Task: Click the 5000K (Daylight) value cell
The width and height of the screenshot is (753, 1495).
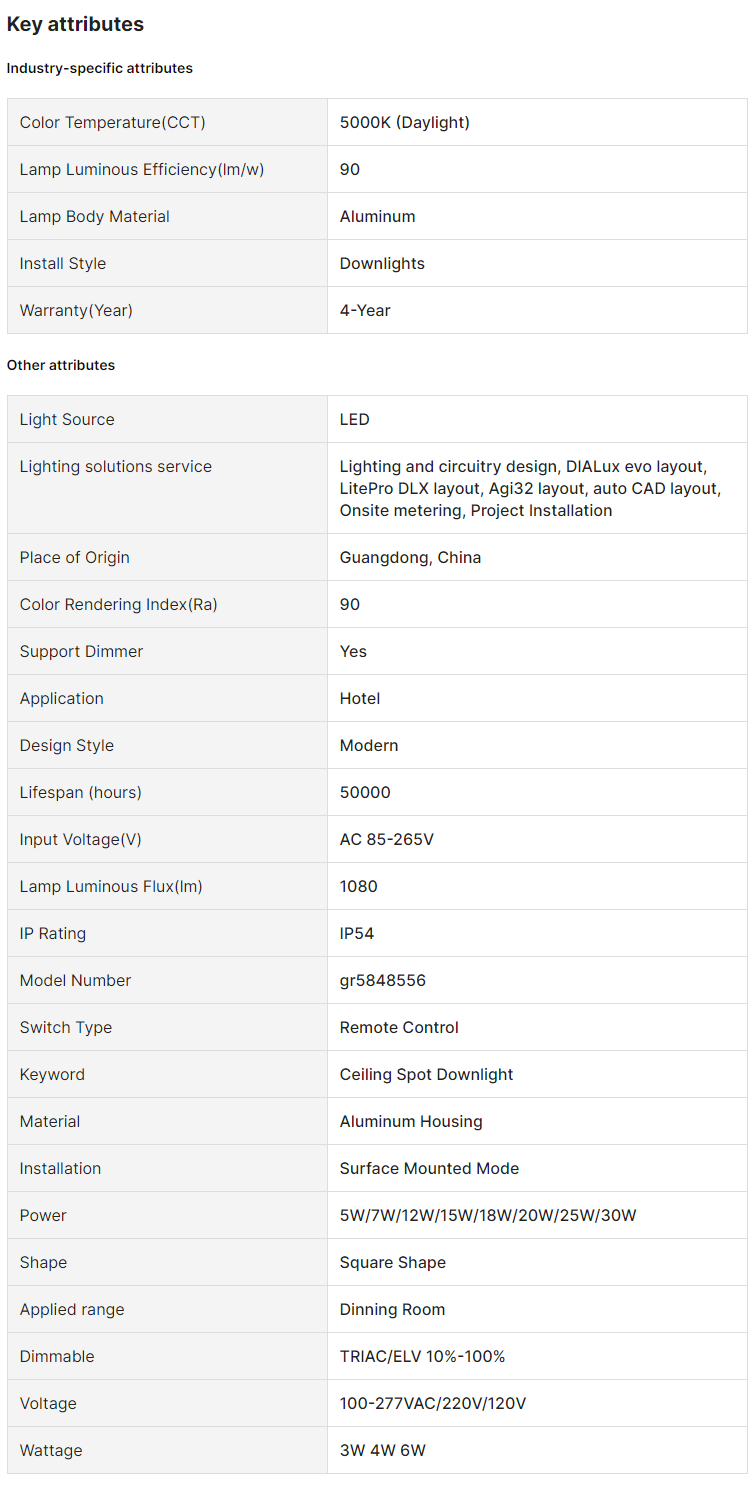Action: coord(405,122)
